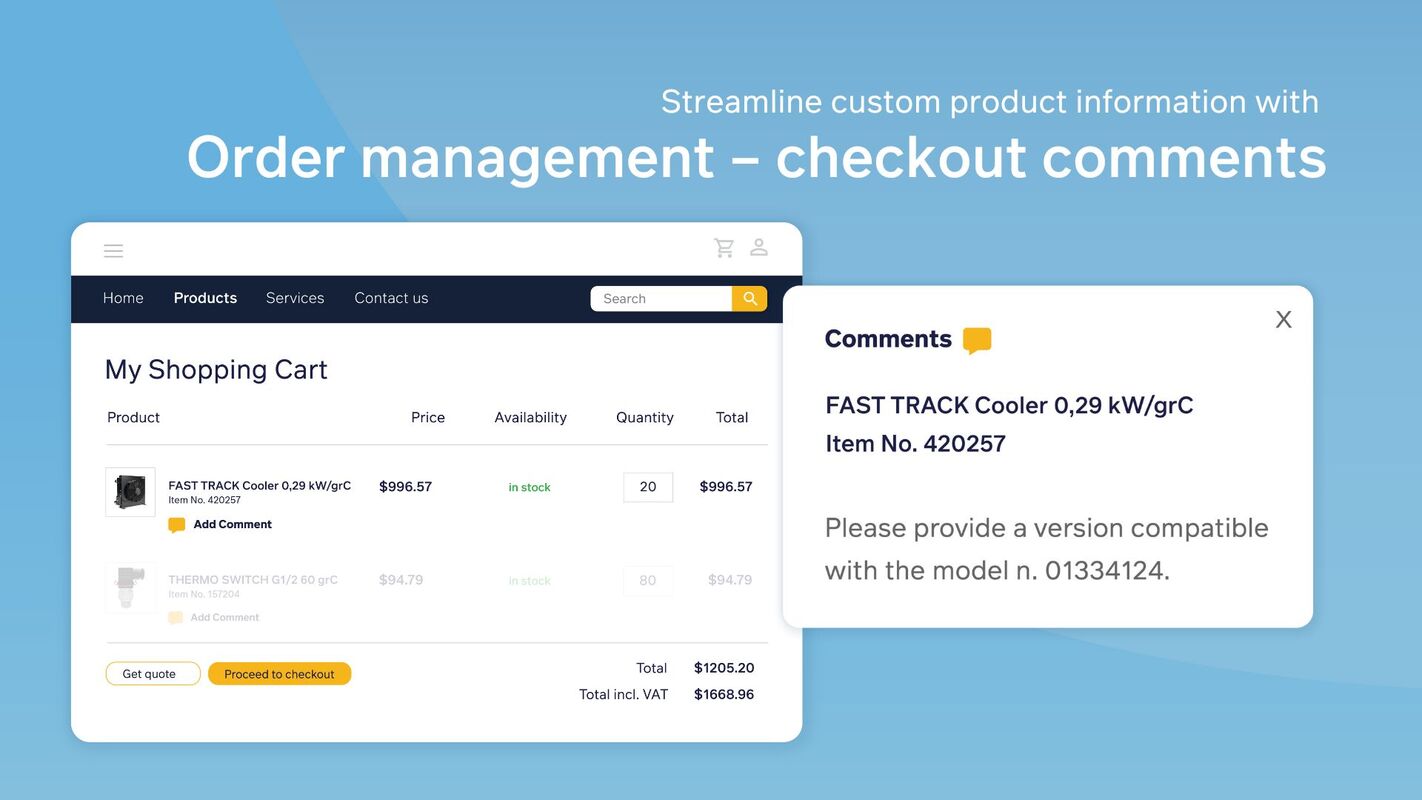The height and width of the screenshot is (800, 1422).
Task: Proceed to checkout
Action: (x=279, y=673)
